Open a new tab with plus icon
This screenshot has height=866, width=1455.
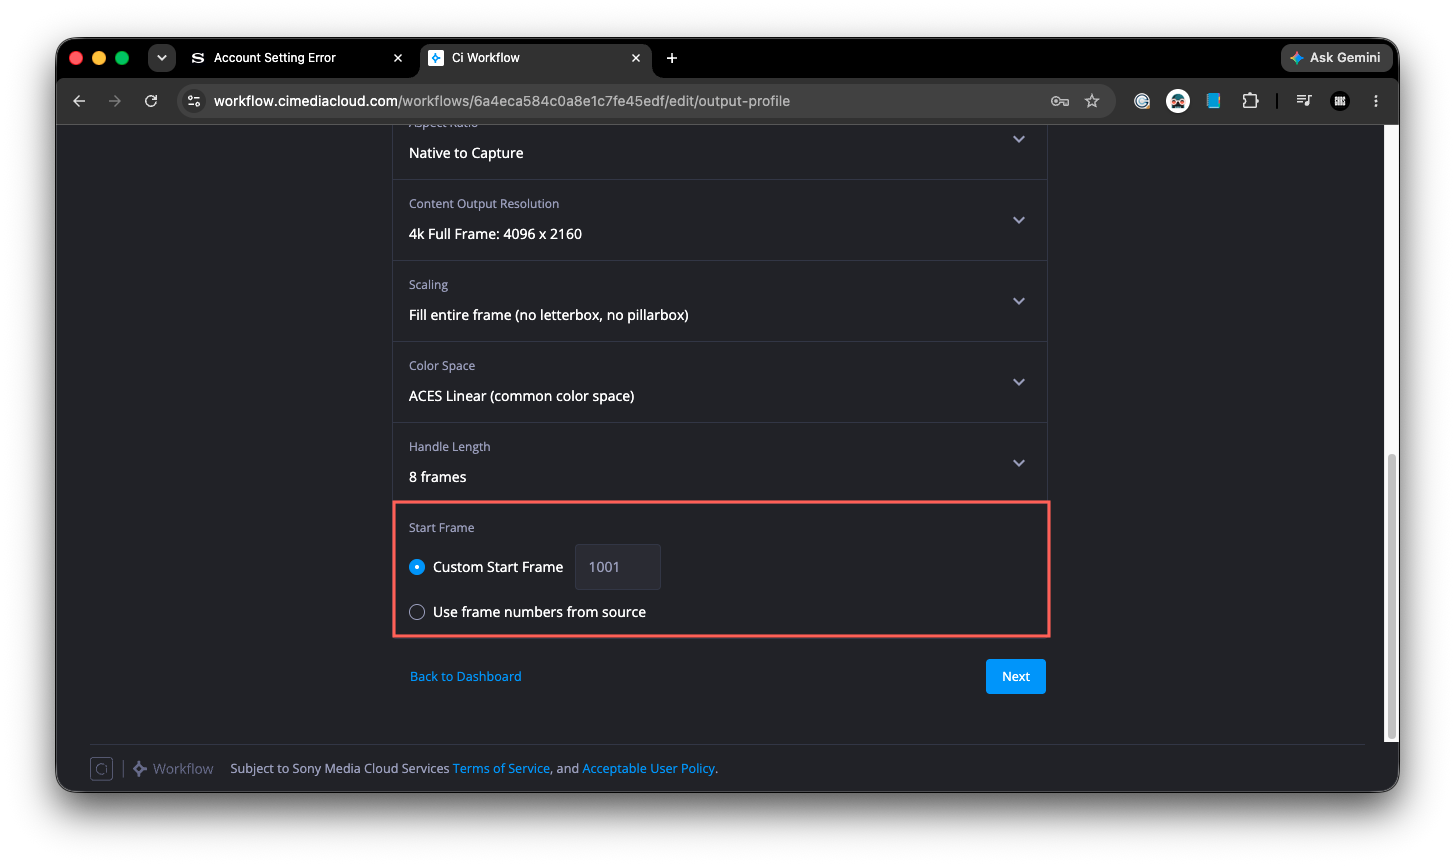point(672,58)
